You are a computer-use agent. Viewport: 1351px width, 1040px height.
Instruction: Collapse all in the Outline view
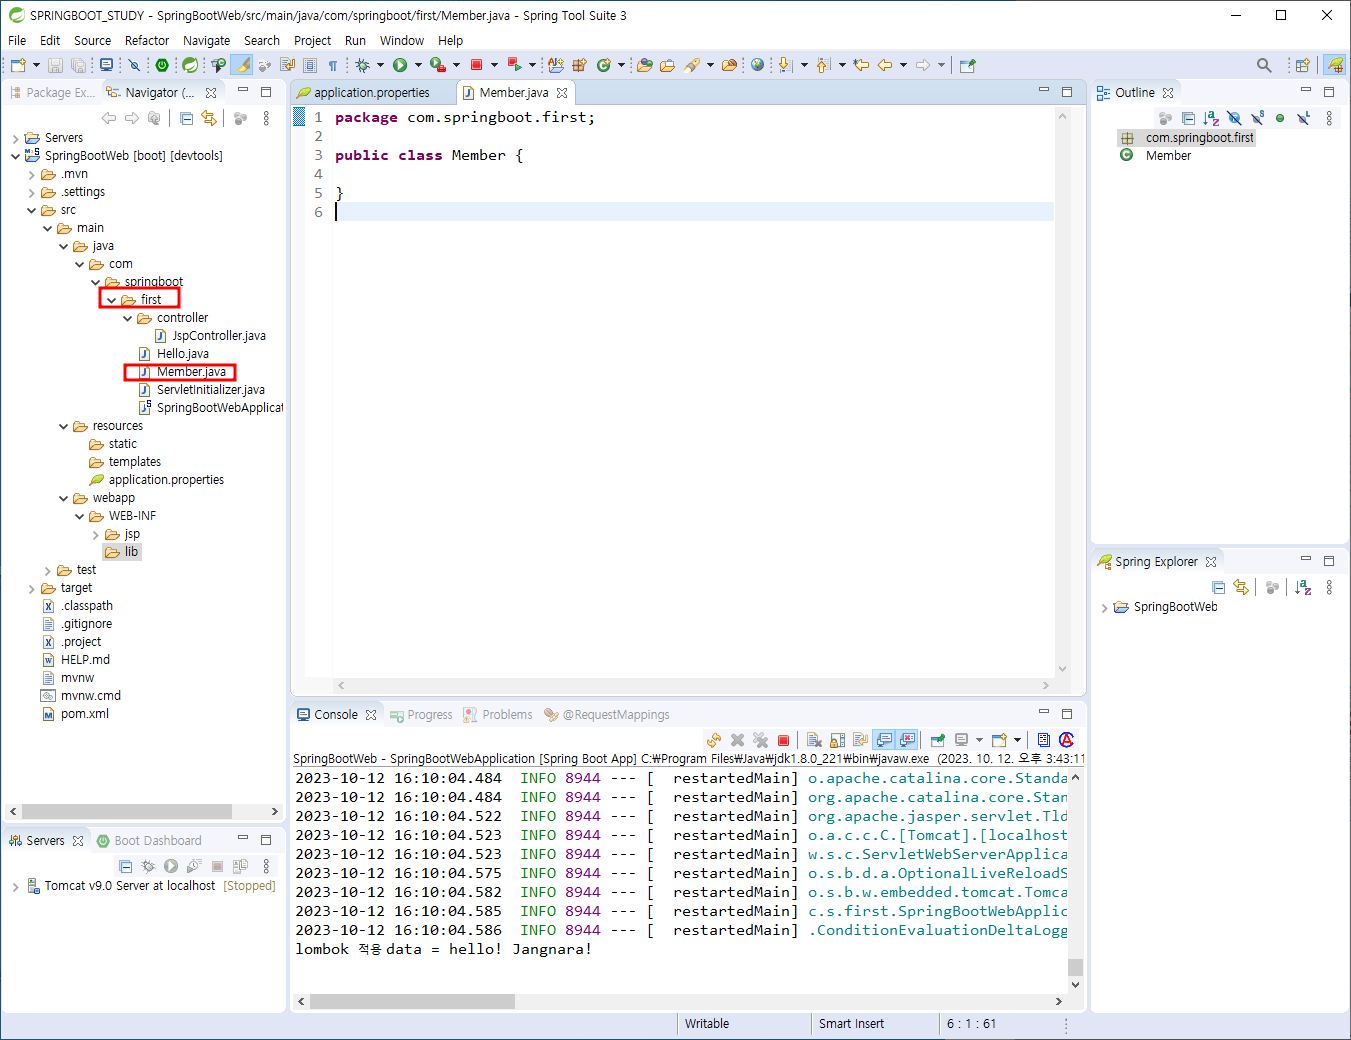(x=1188, y=118)
